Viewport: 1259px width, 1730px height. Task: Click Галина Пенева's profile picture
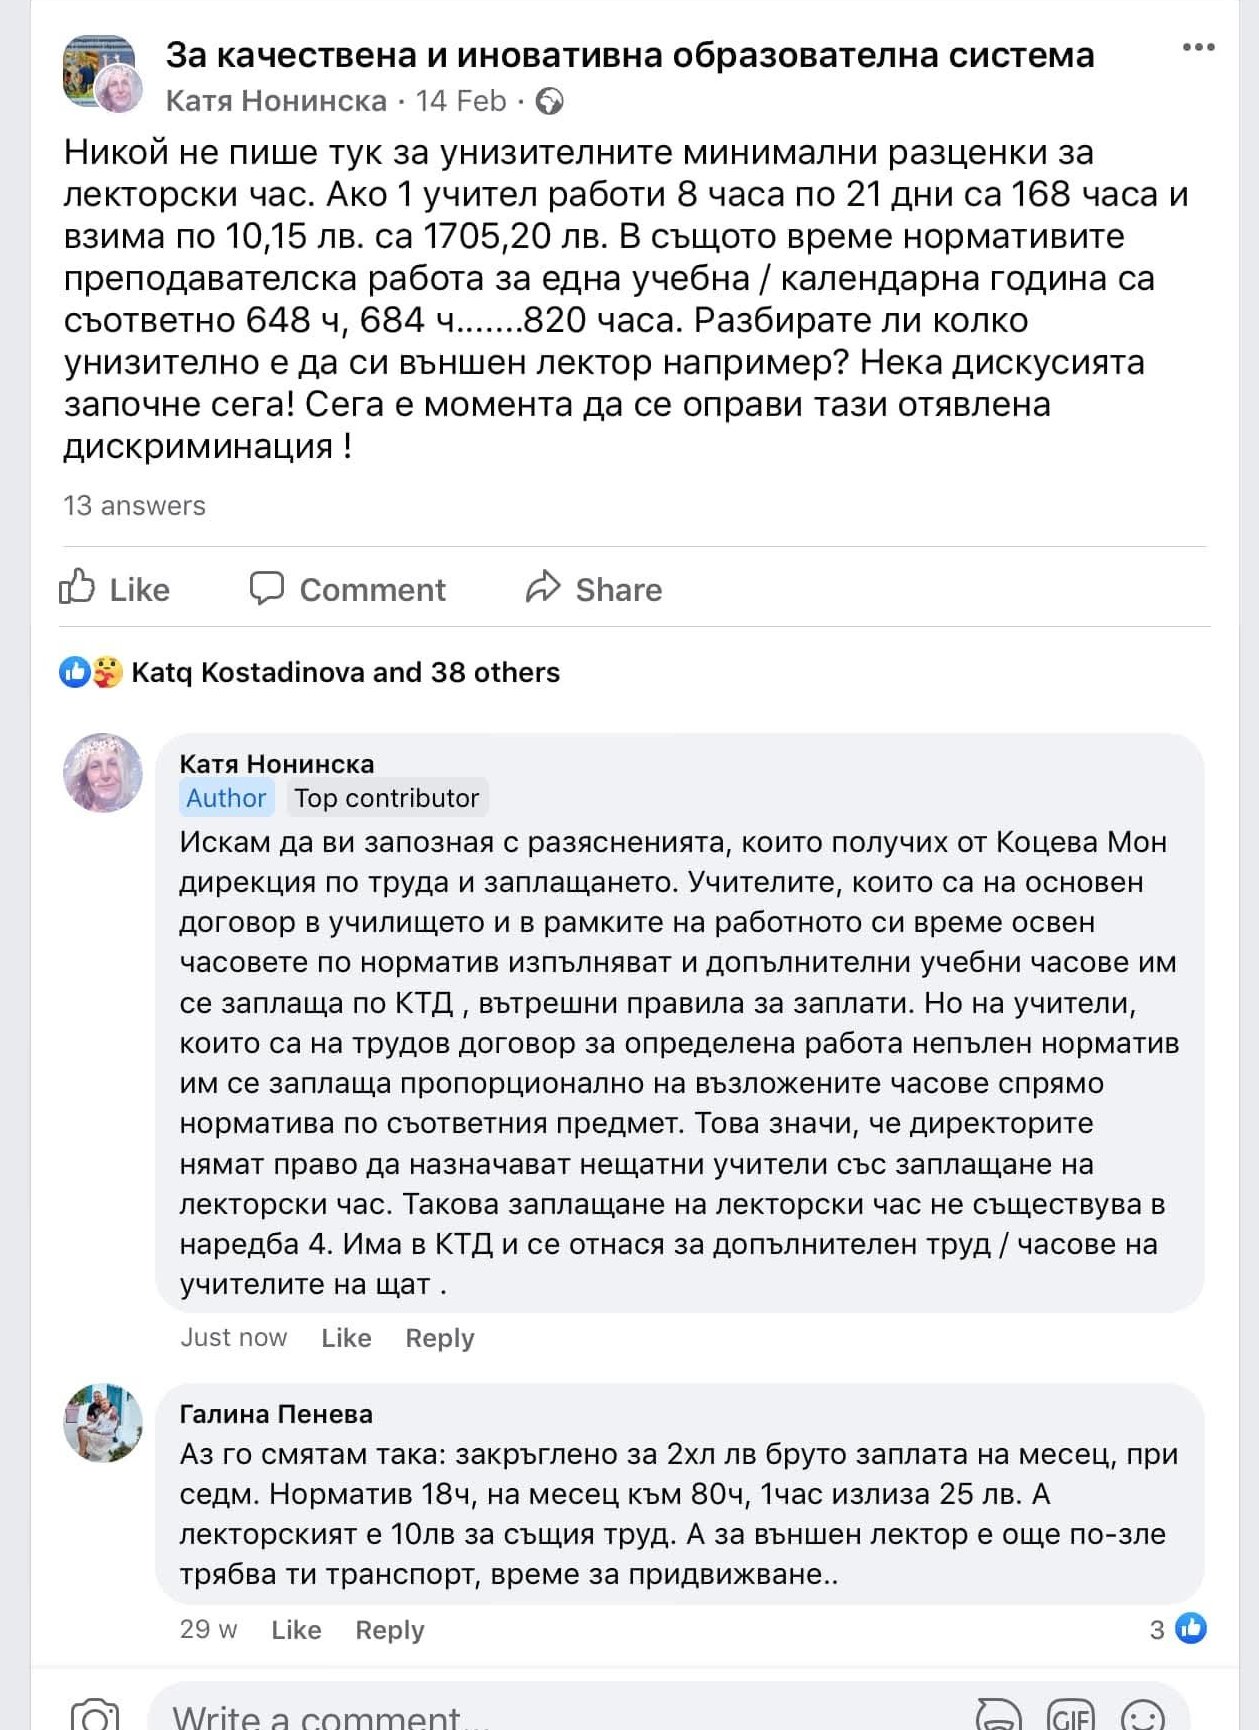[x=103, y=1423]
